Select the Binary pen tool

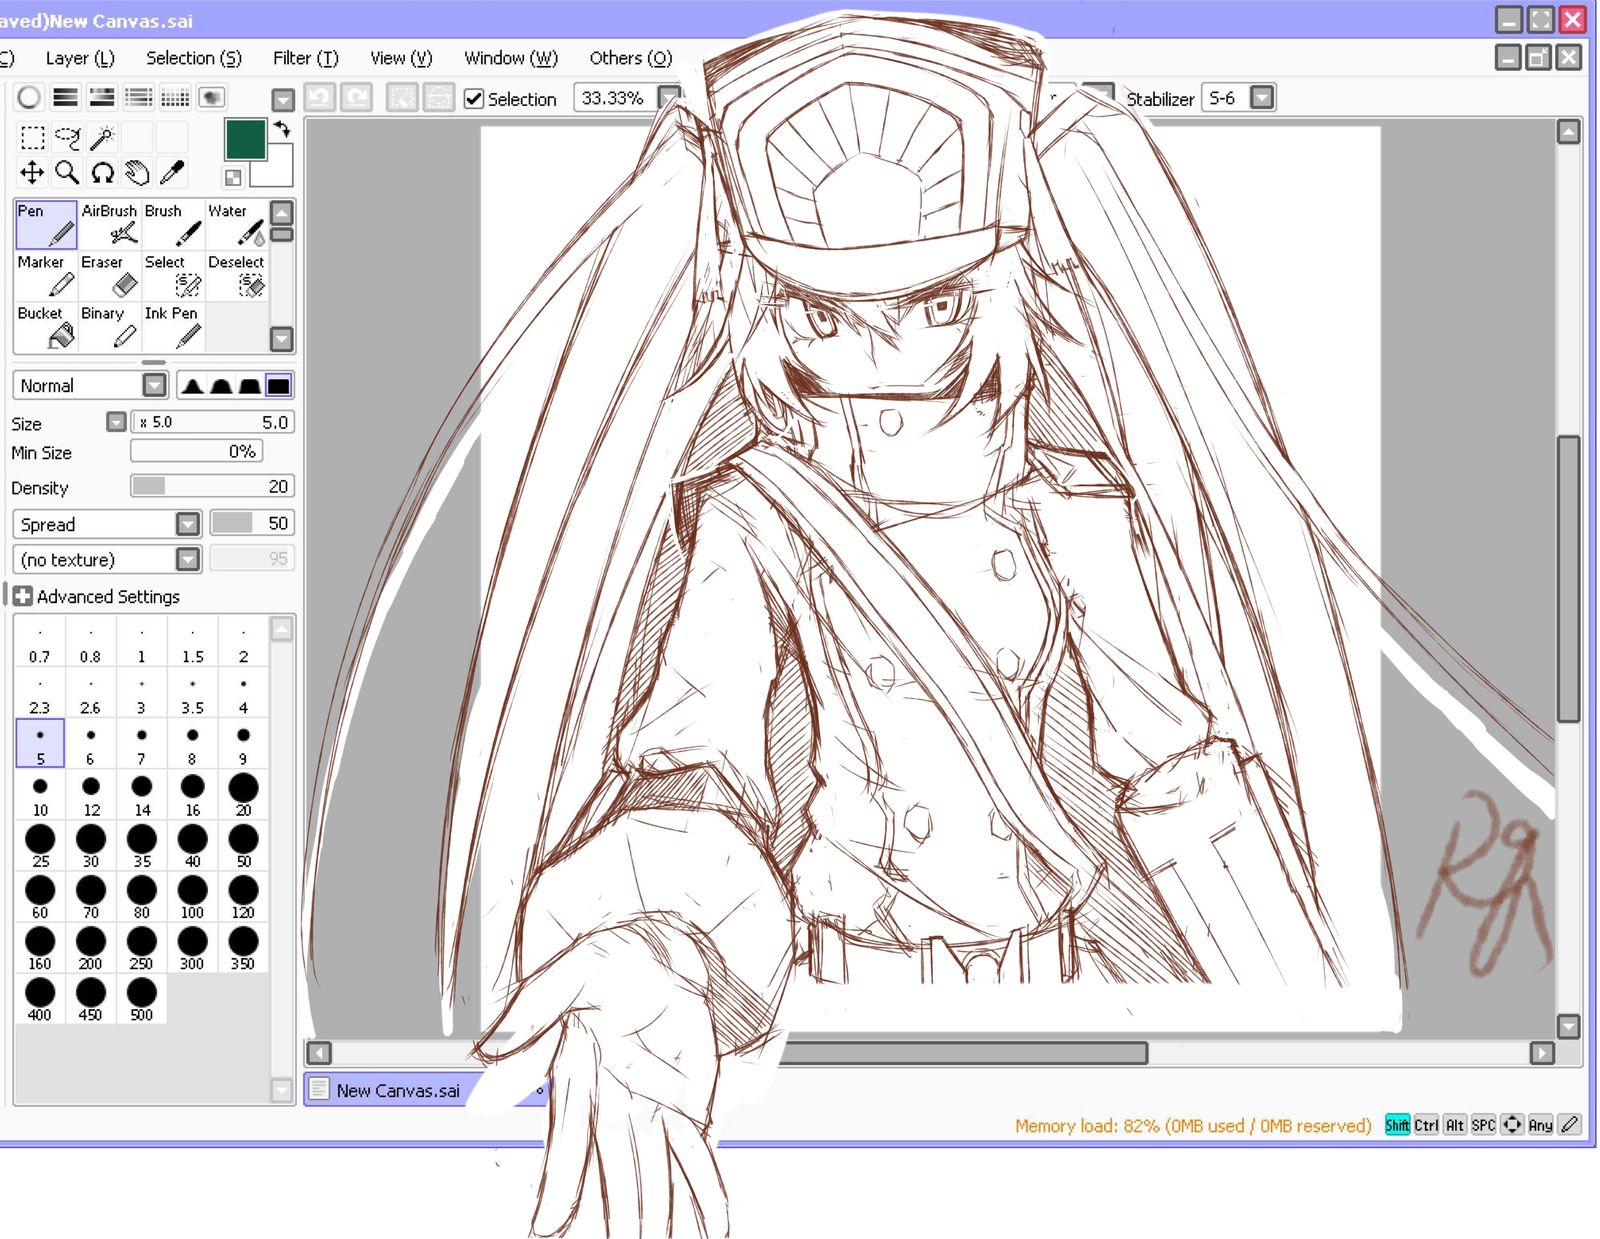pyautogui.click(x=109, y=326)
